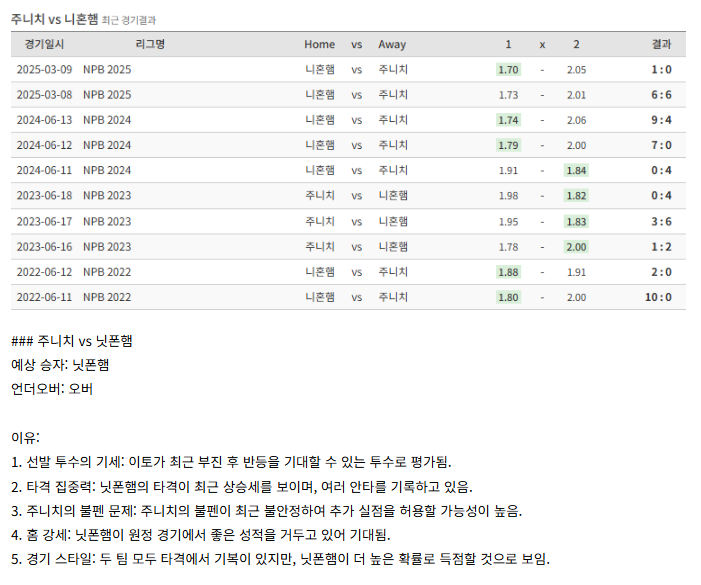The image size is (701, 585).
Task: Select the date 2025-03-08
Action: click(44, 95)
